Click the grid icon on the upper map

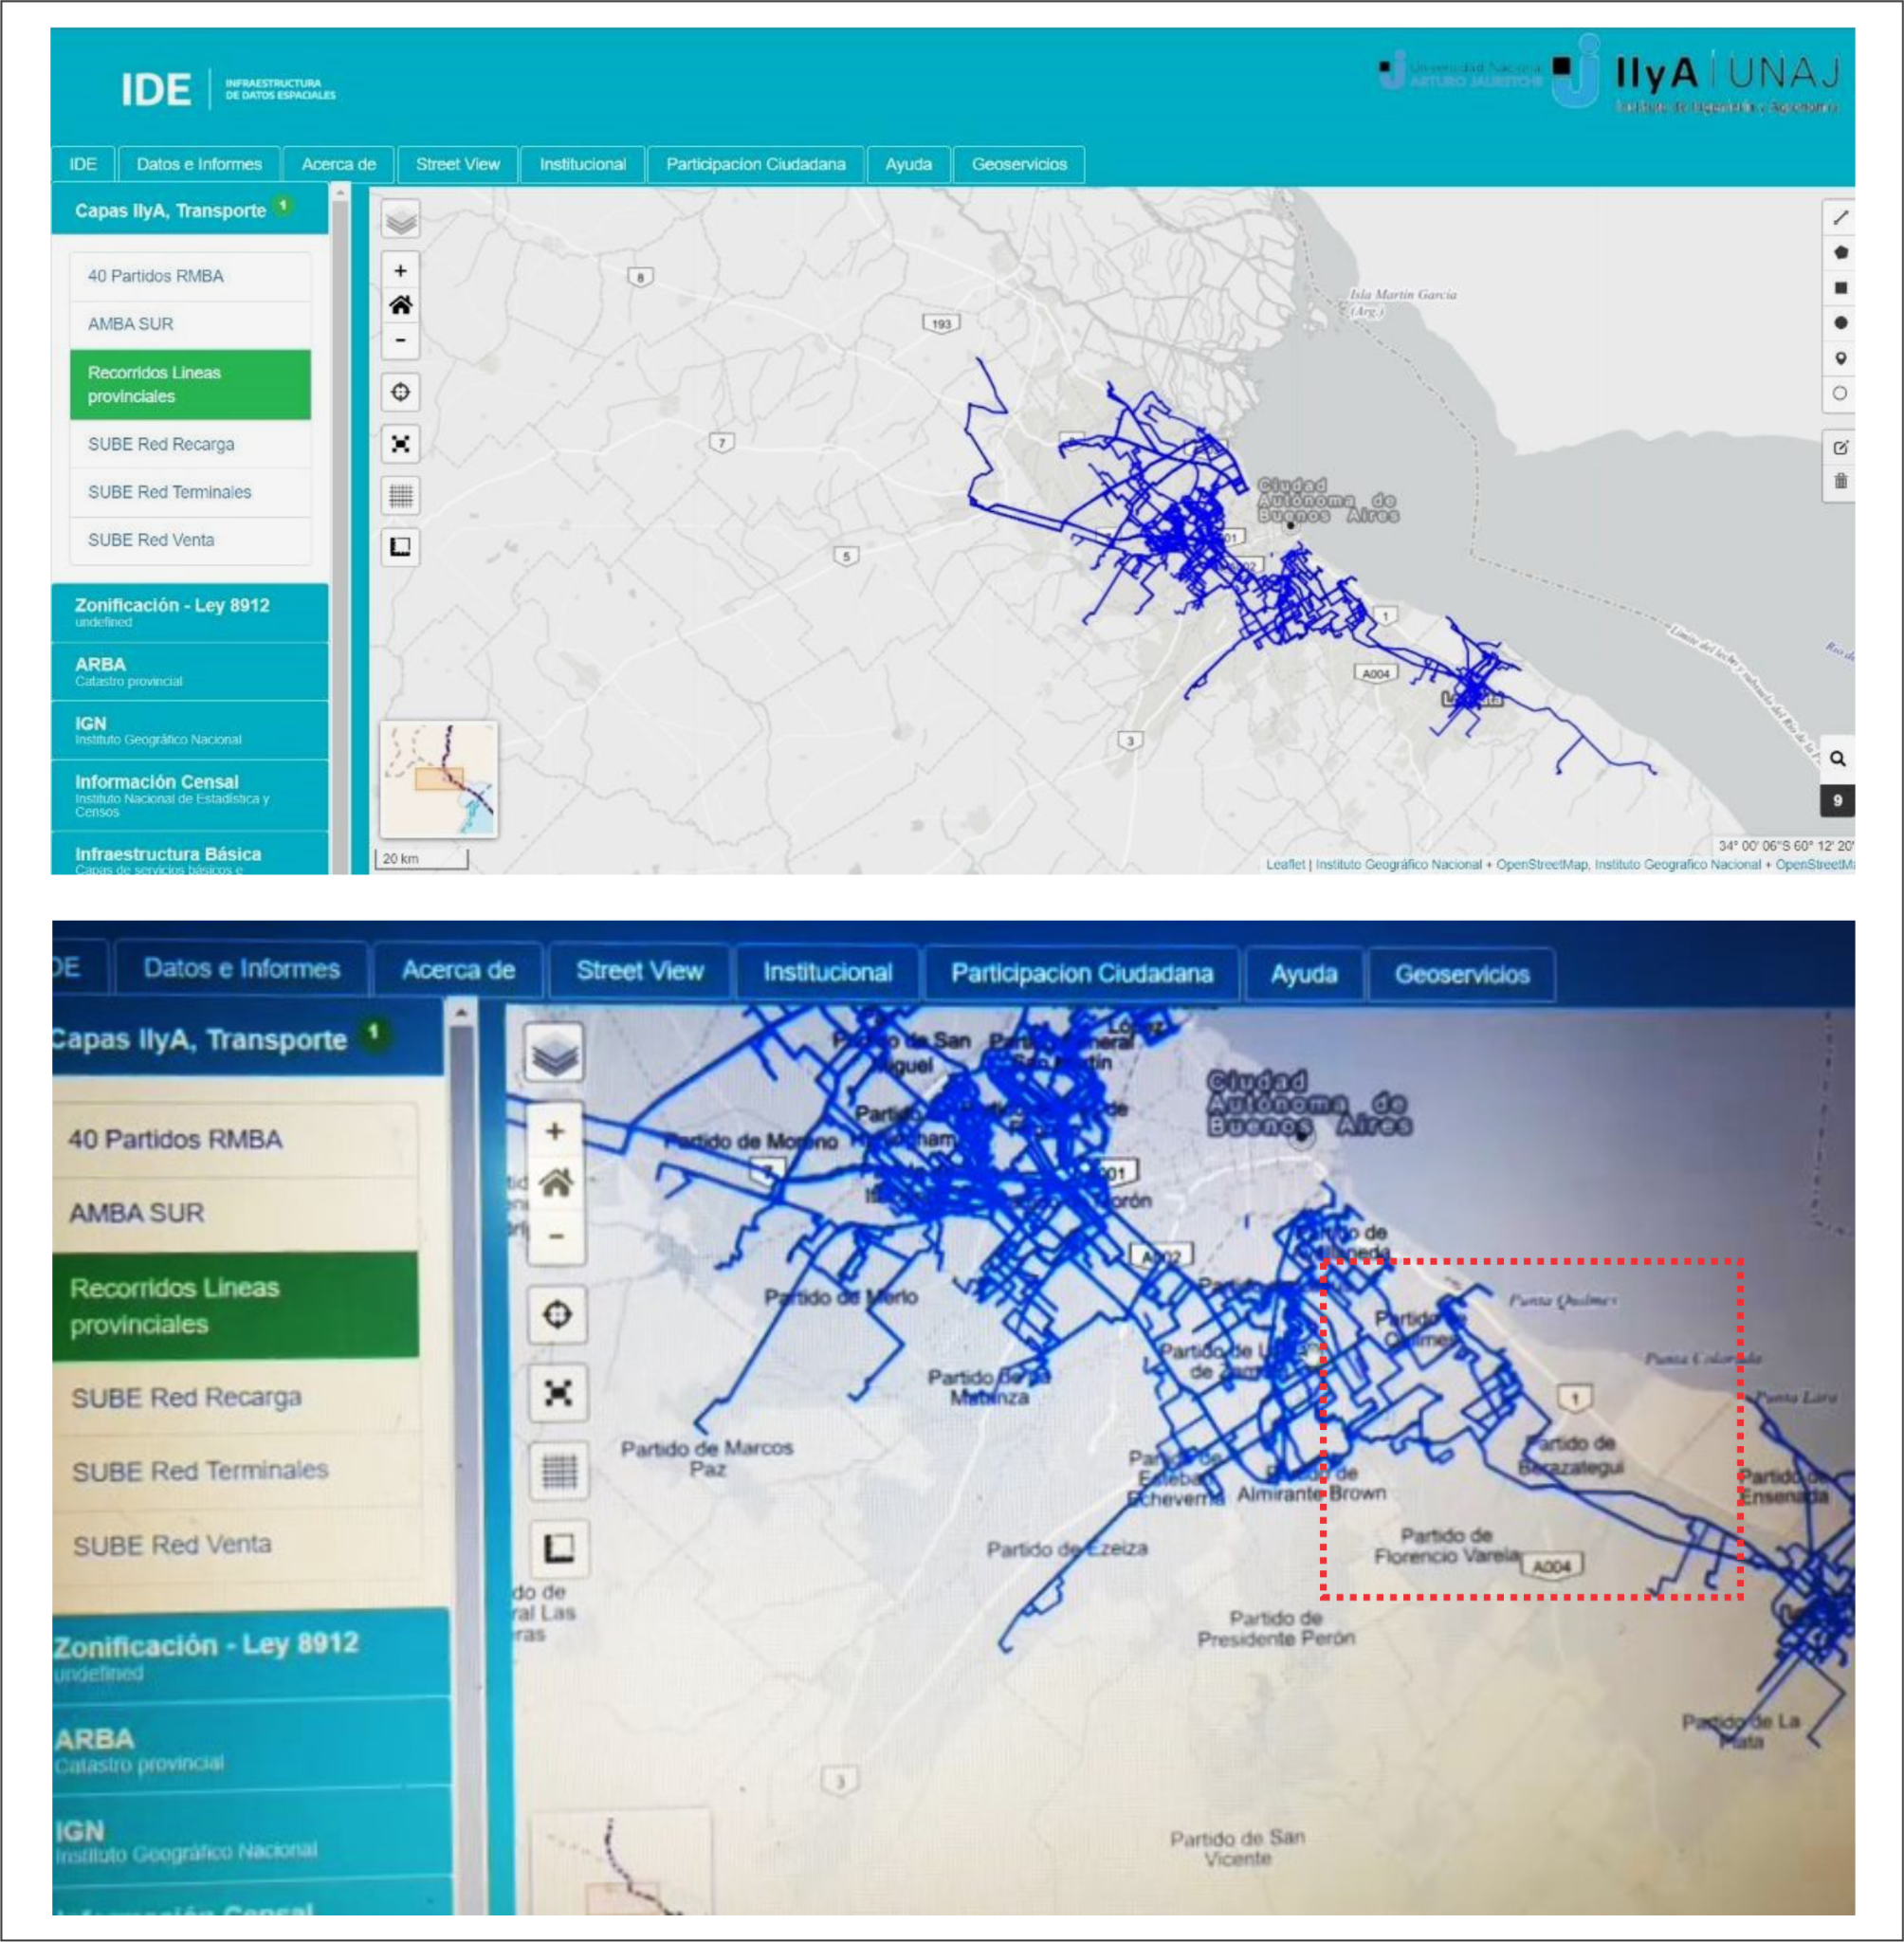(x=401, y=495)
